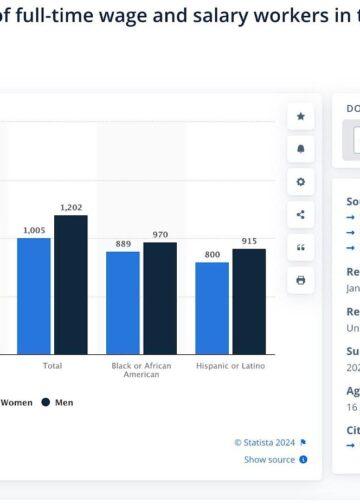This screenshot has height=504, width=360.
Task: Open chart settings gear icon
Action: [301, 182]
